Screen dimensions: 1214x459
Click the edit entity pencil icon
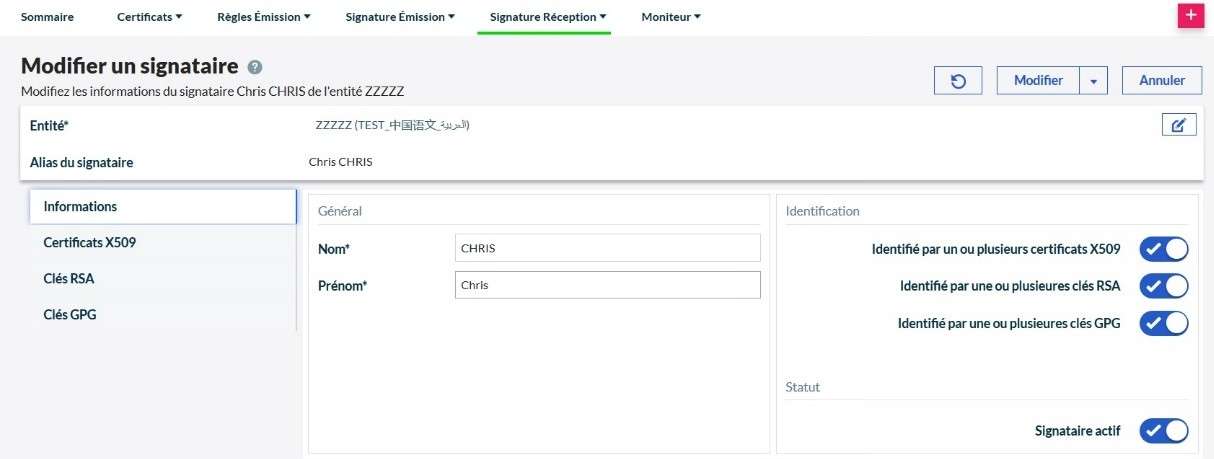(x=1178, y=125)
